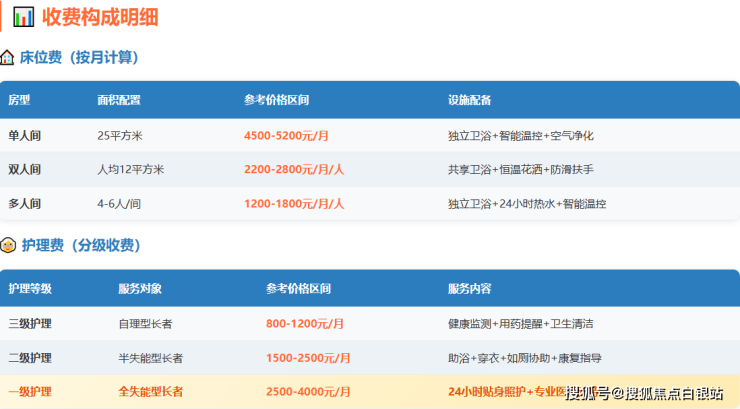Select the 二级护理 row label
Viewport: 740px width, 409px height.
[30, 358]
